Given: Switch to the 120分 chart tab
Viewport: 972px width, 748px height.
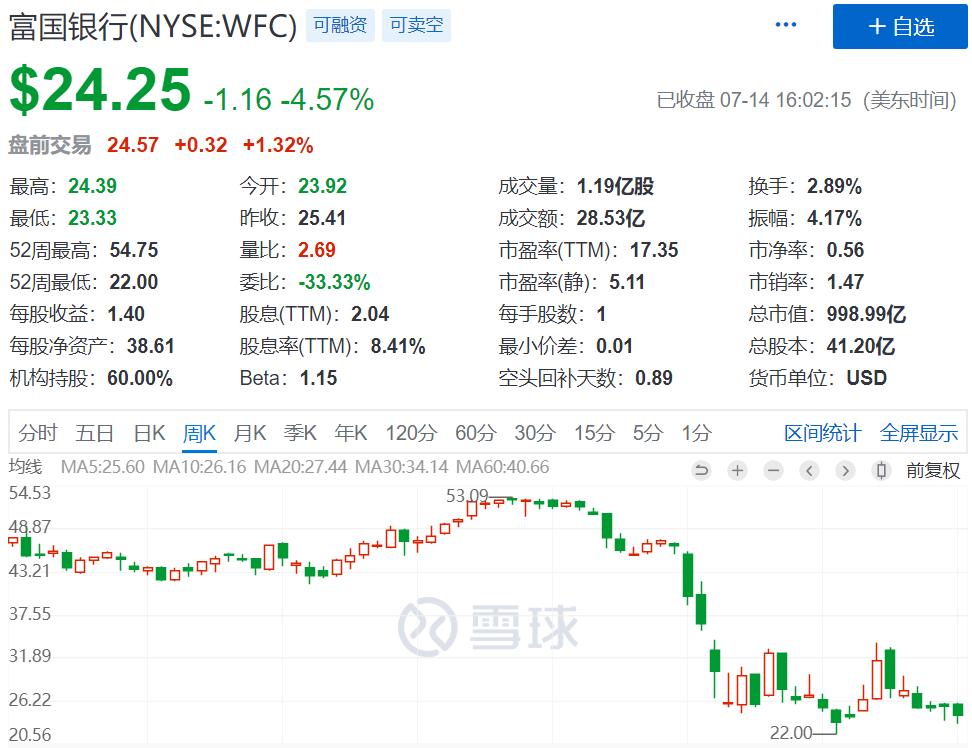Looking at the screenshot, I should click(x=411, y=433).
